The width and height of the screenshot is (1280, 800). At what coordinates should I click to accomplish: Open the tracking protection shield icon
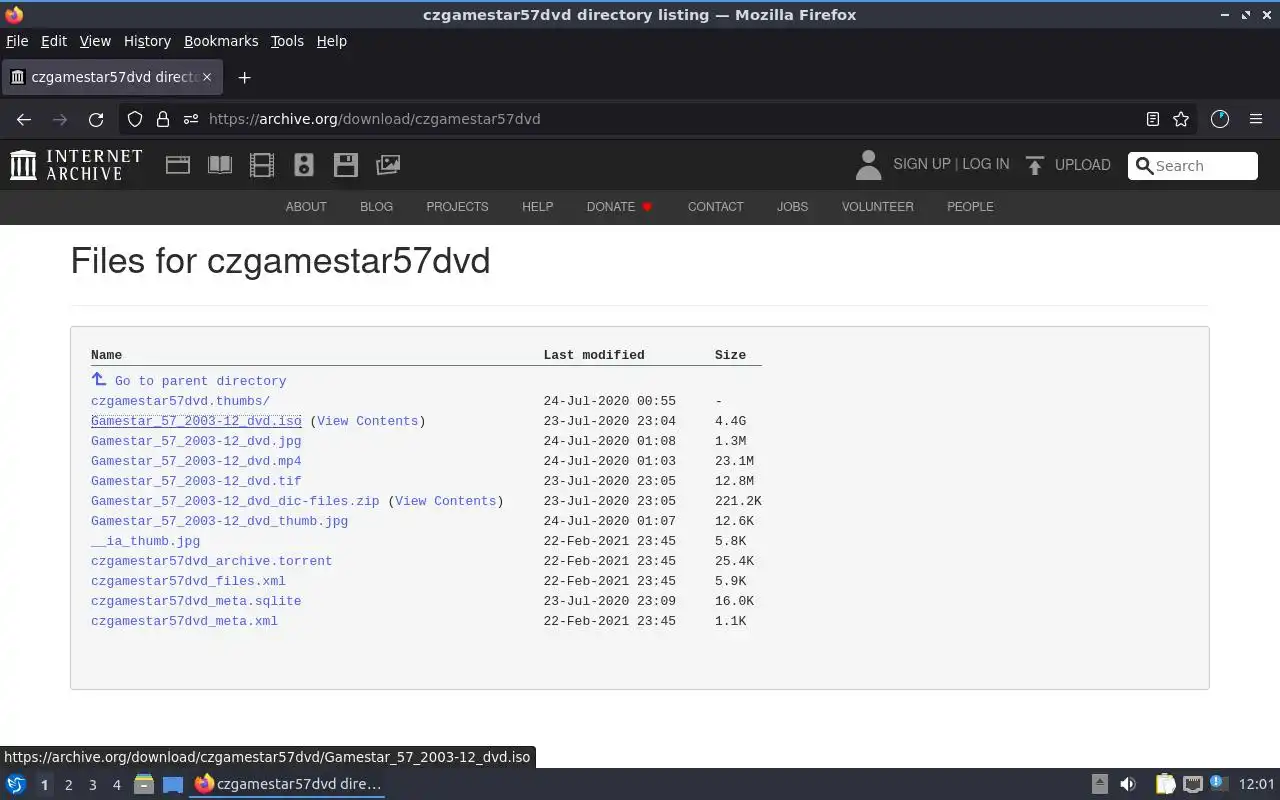[x=135, y=119]
